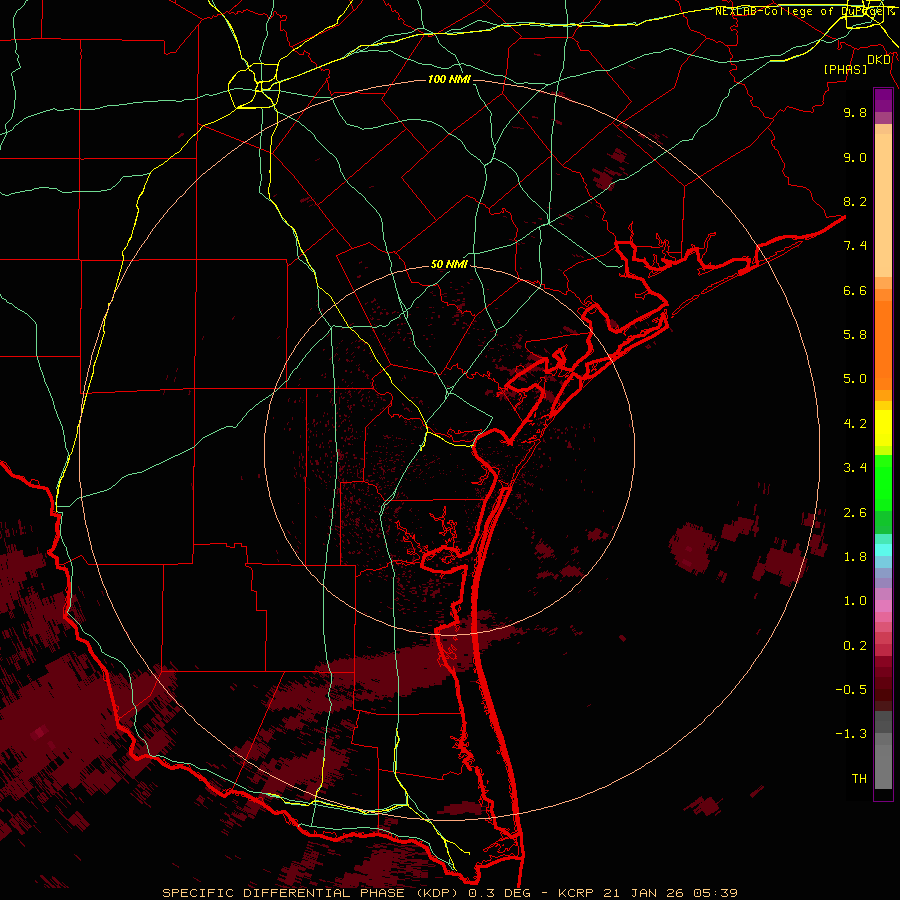Click the 100 NMI range ring label
Image resolution: width=900 pixels, height=900 pixels.
click(449, 79)
